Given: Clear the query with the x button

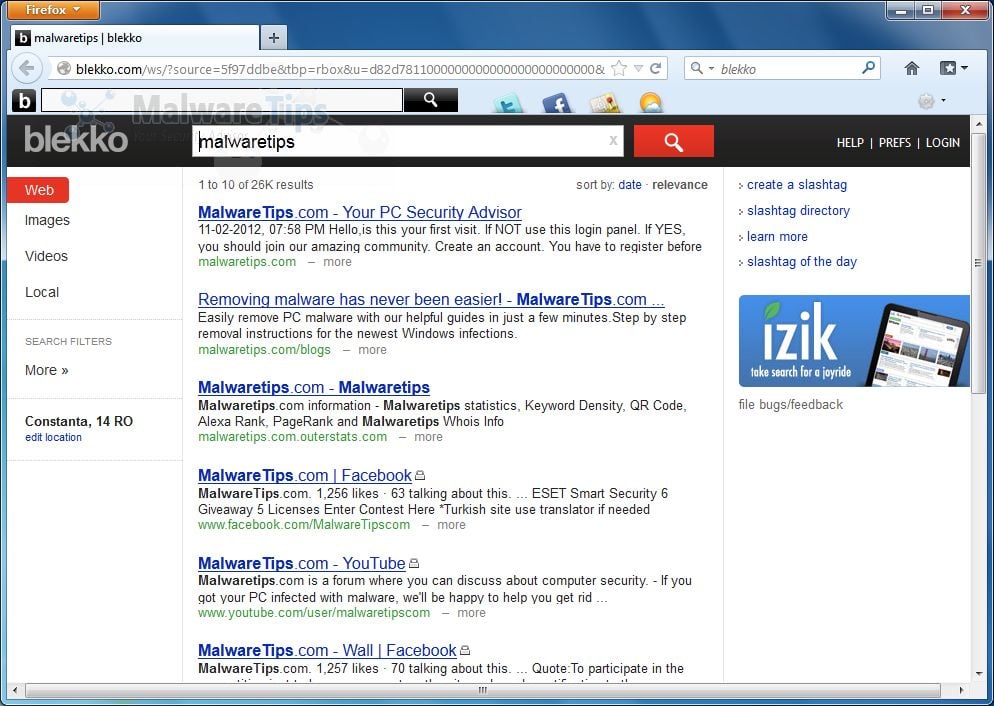Looking at the screenshot, I should click(x=613, y=141).
